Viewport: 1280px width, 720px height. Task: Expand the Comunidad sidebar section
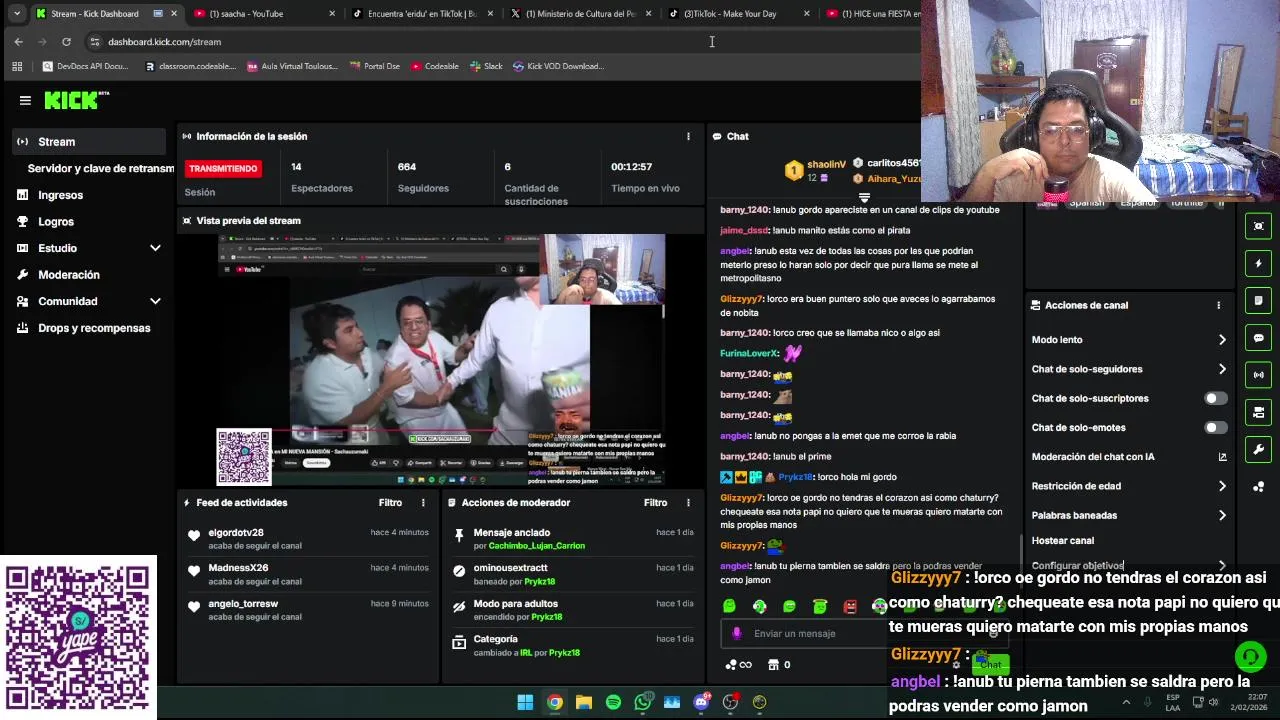click(x=155, y=301)
